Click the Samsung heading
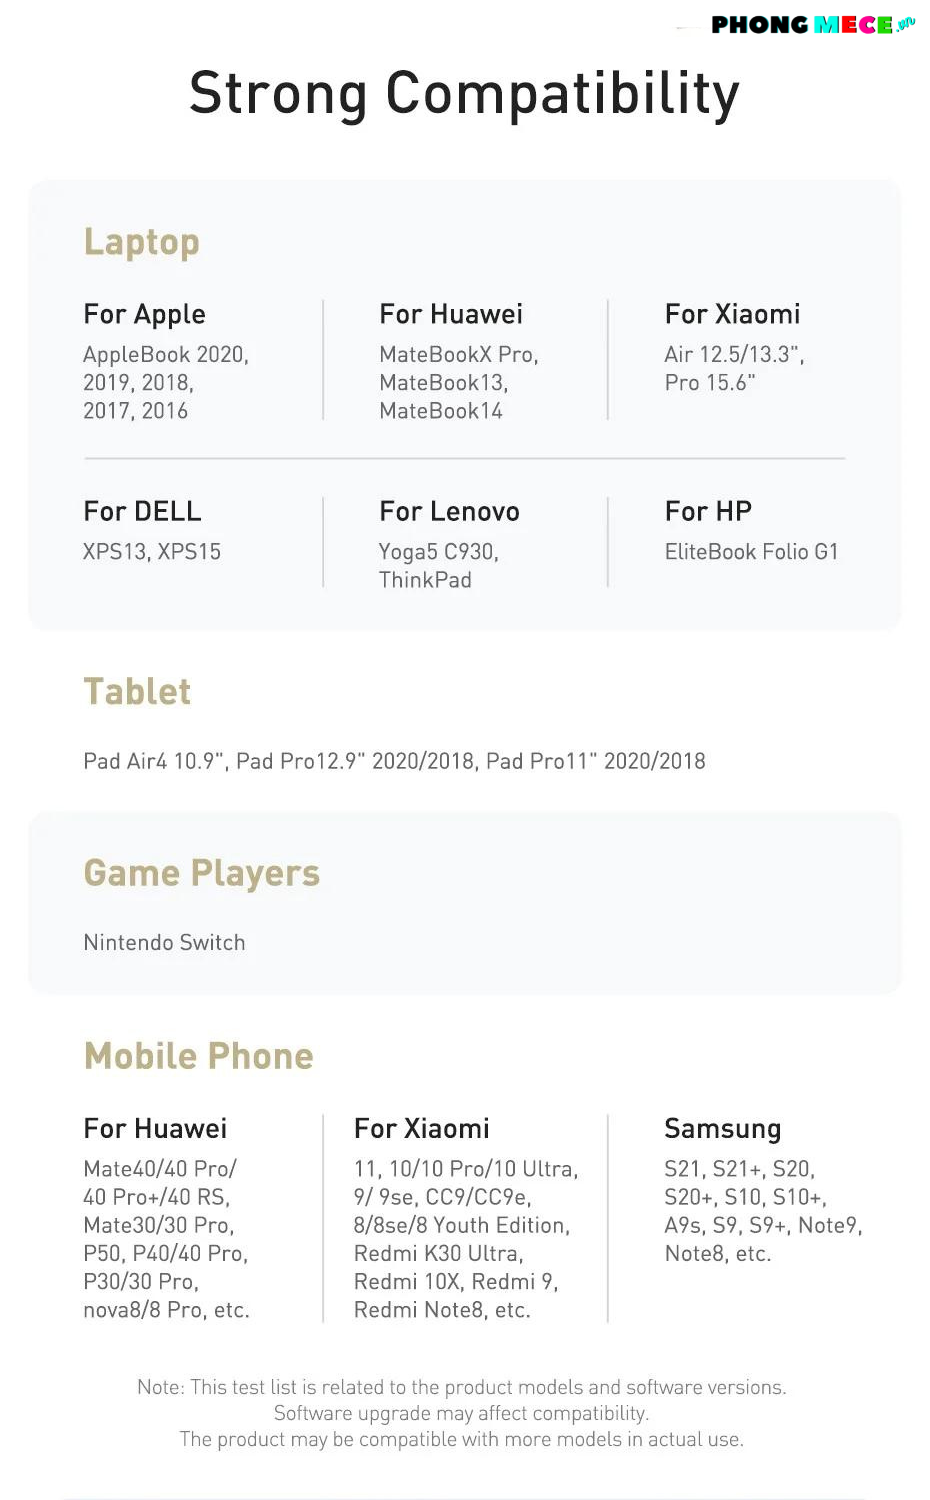This screenshot has width=930, height=1500. click(723, 1128)
